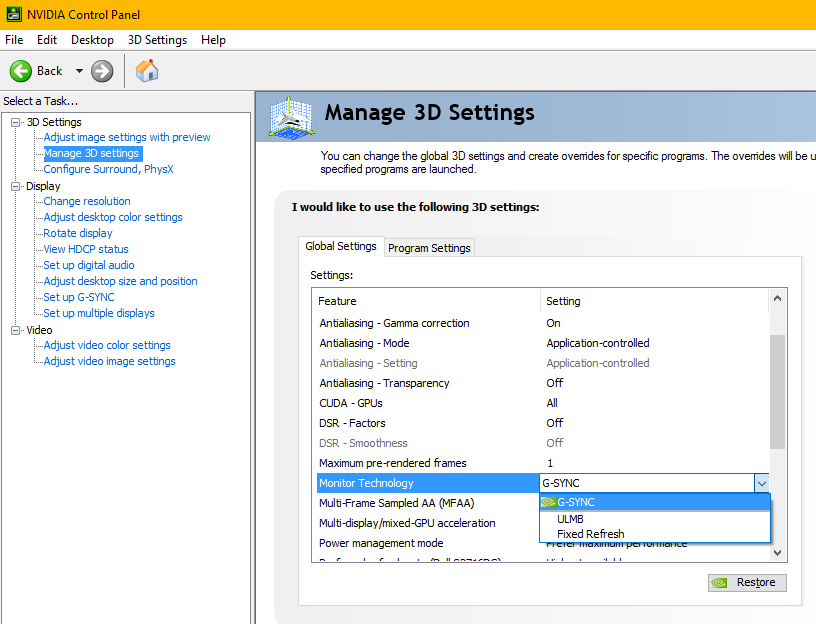Open Configure Surround, PhysX
Viewport: 816px width, 624px height.
108,169
